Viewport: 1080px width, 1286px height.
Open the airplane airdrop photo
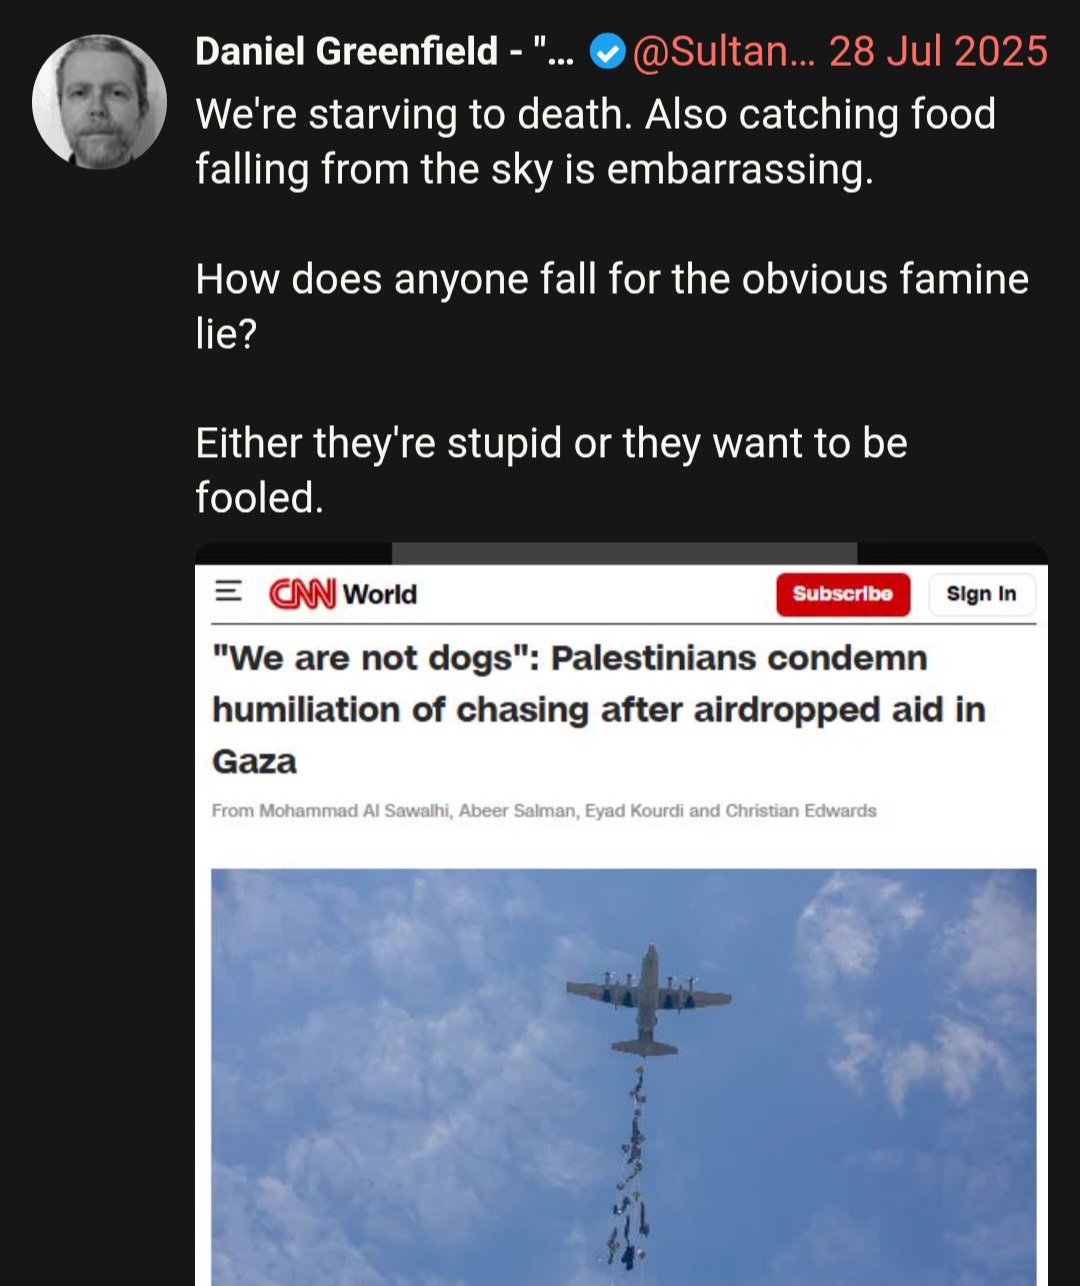pos(624,1077)
